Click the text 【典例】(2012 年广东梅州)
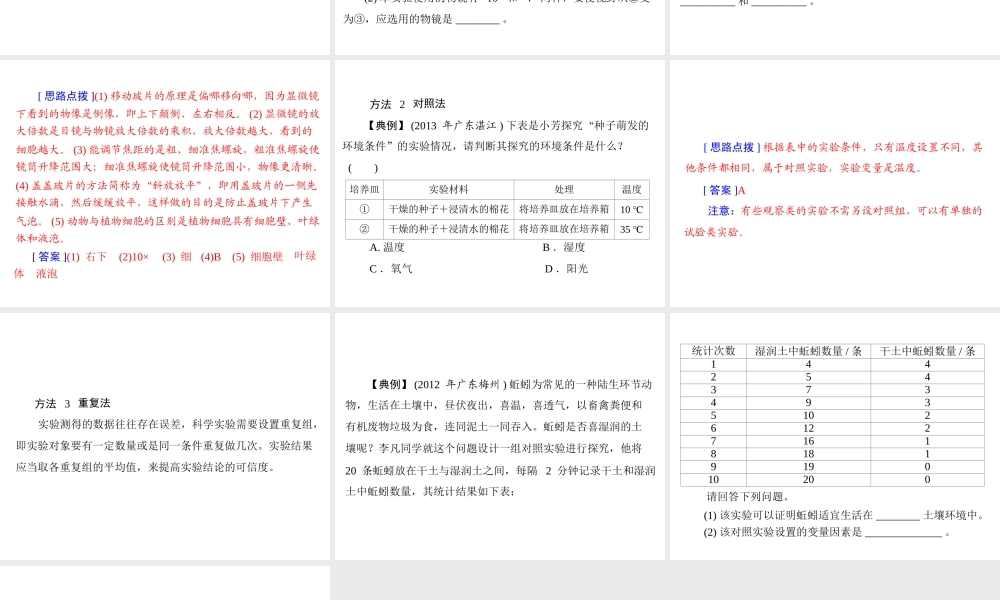 point(439,384)
